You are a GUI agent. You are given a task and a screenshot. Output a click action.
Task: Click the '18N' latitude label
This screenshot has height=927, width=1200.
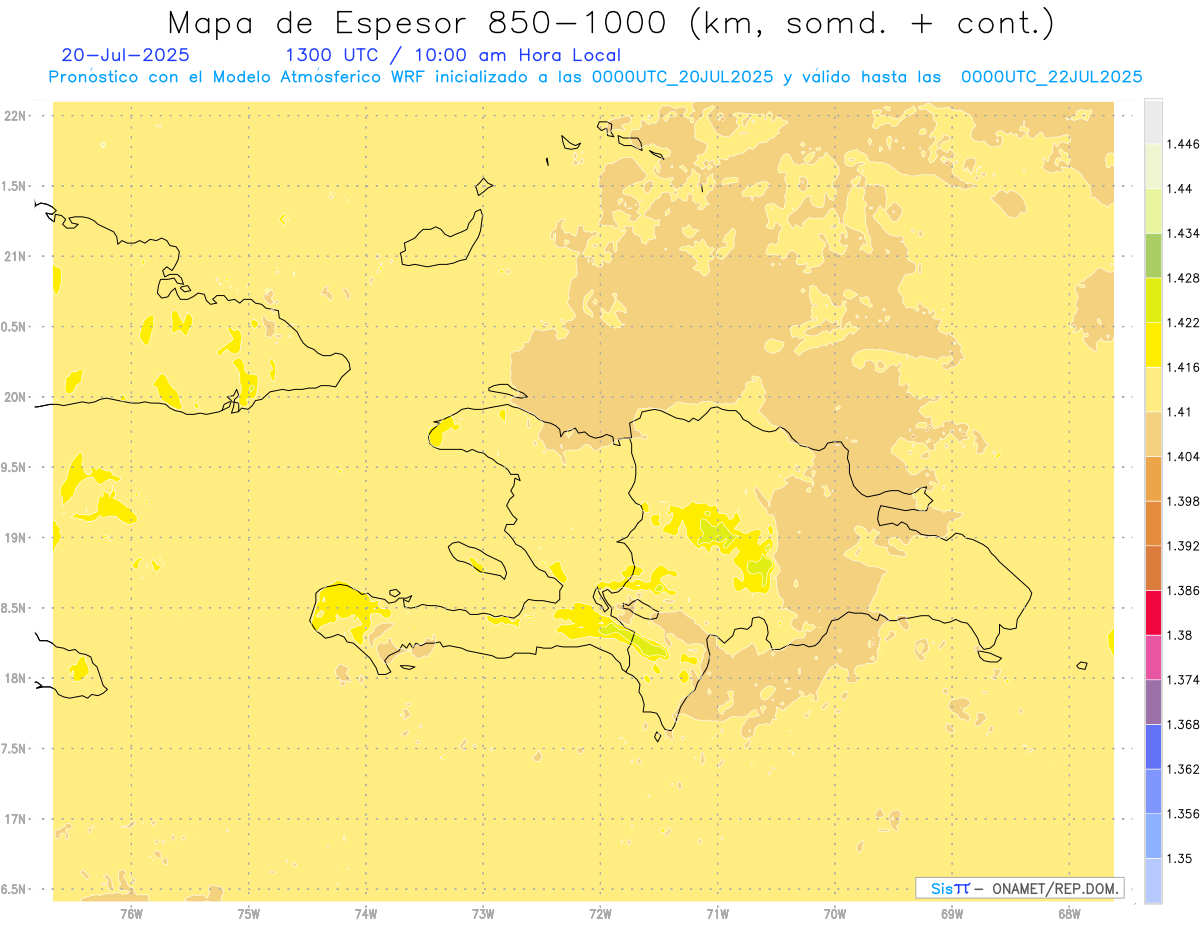coord(15,678)
